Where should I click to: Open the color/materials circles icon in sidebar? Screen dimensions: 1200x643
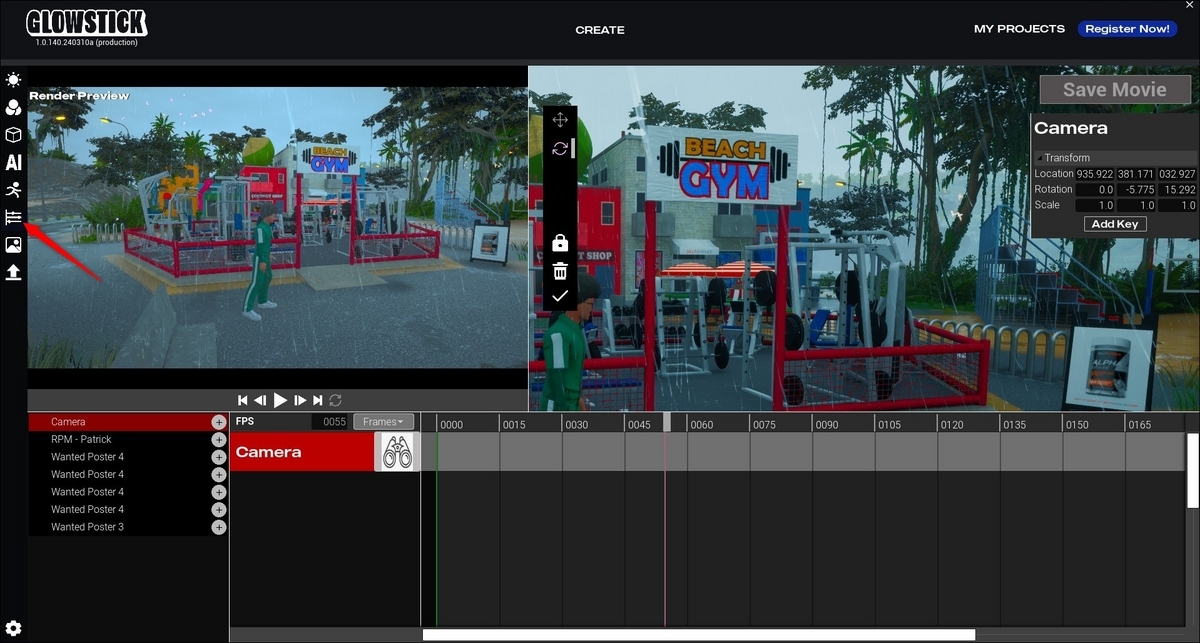(13, 107)
